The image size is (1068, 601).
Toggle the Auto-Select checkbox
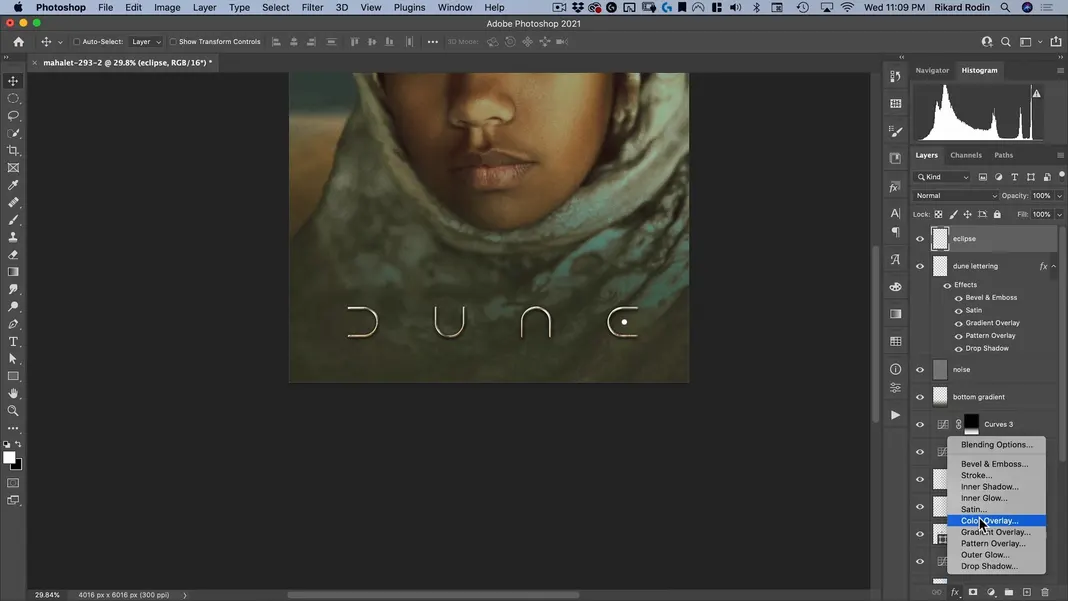(76, 42)
